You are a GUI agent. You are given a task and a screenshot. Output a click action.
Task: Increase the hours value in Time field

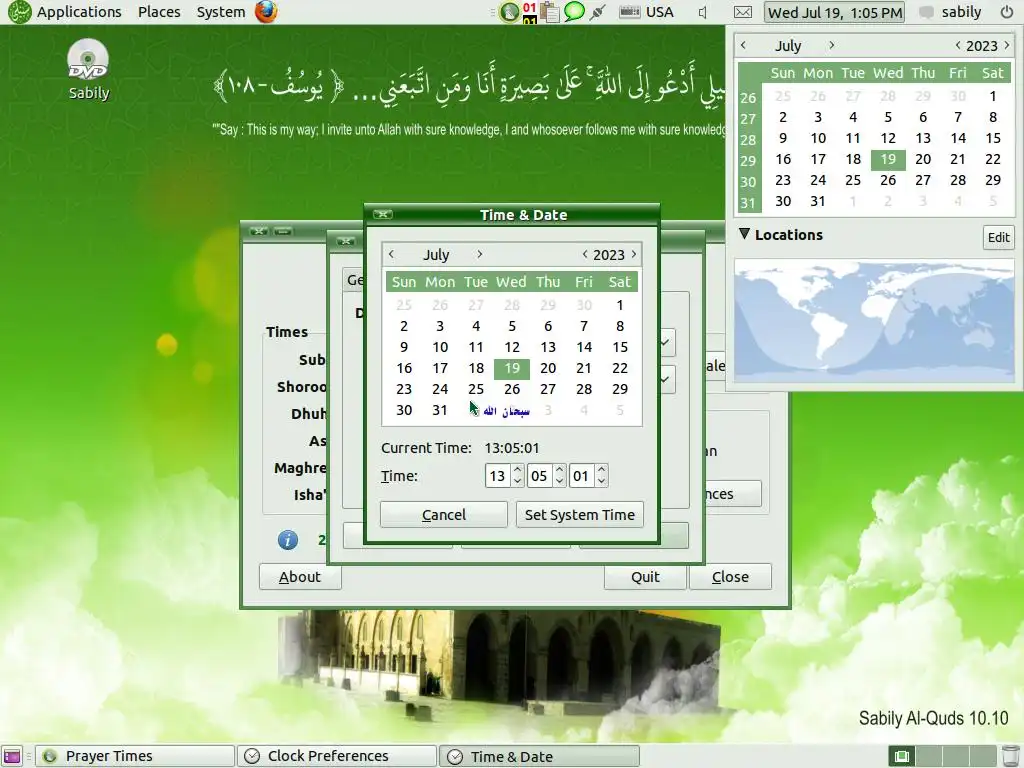[x=518, y=470]
